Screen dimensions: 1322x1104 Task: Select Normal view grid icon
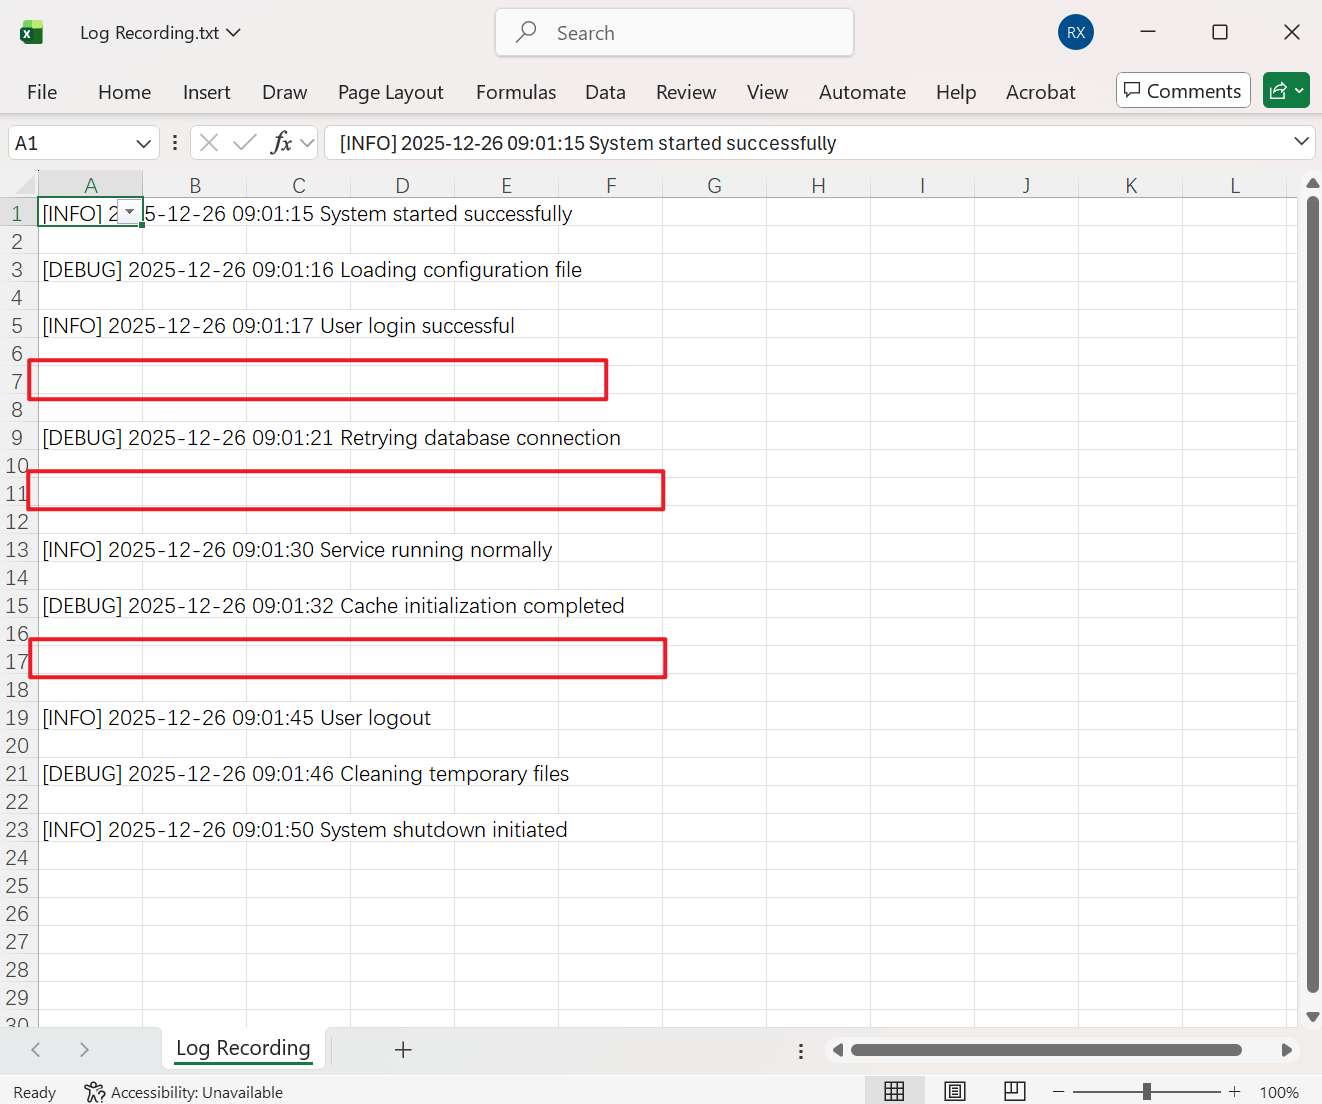[x=894, y=1091]
